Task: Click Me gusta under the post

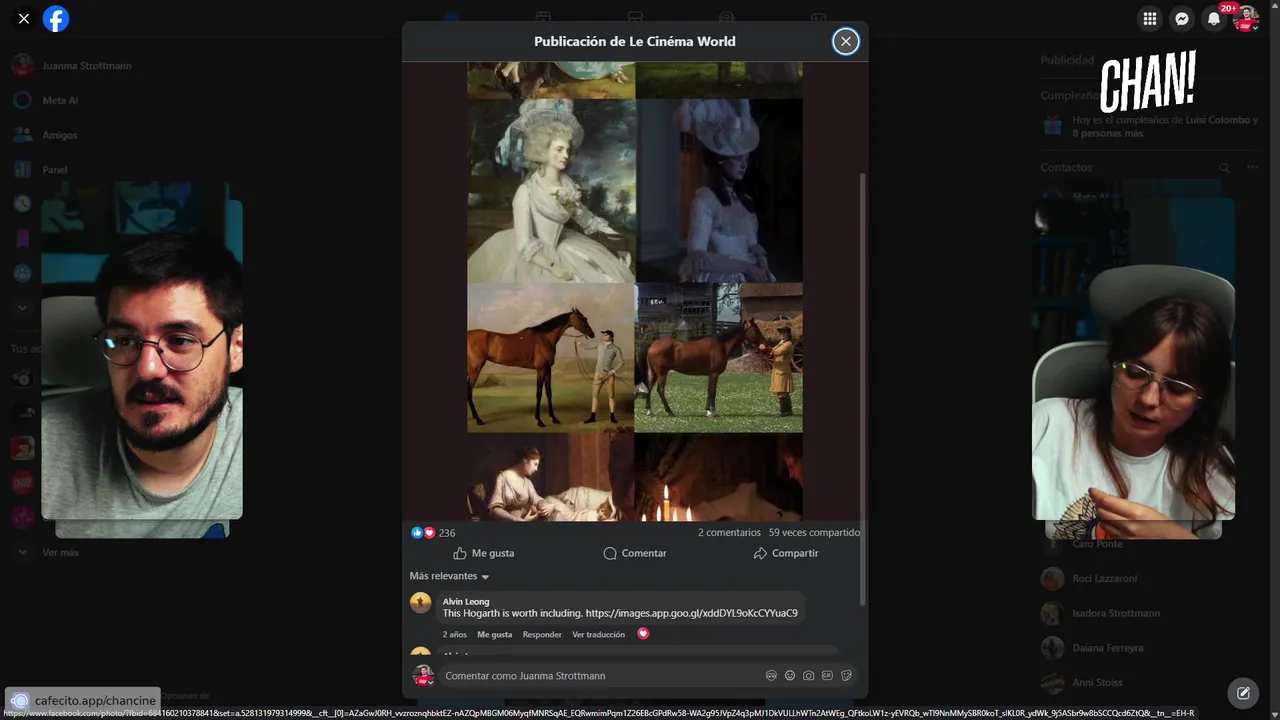Action: (484, 553)
